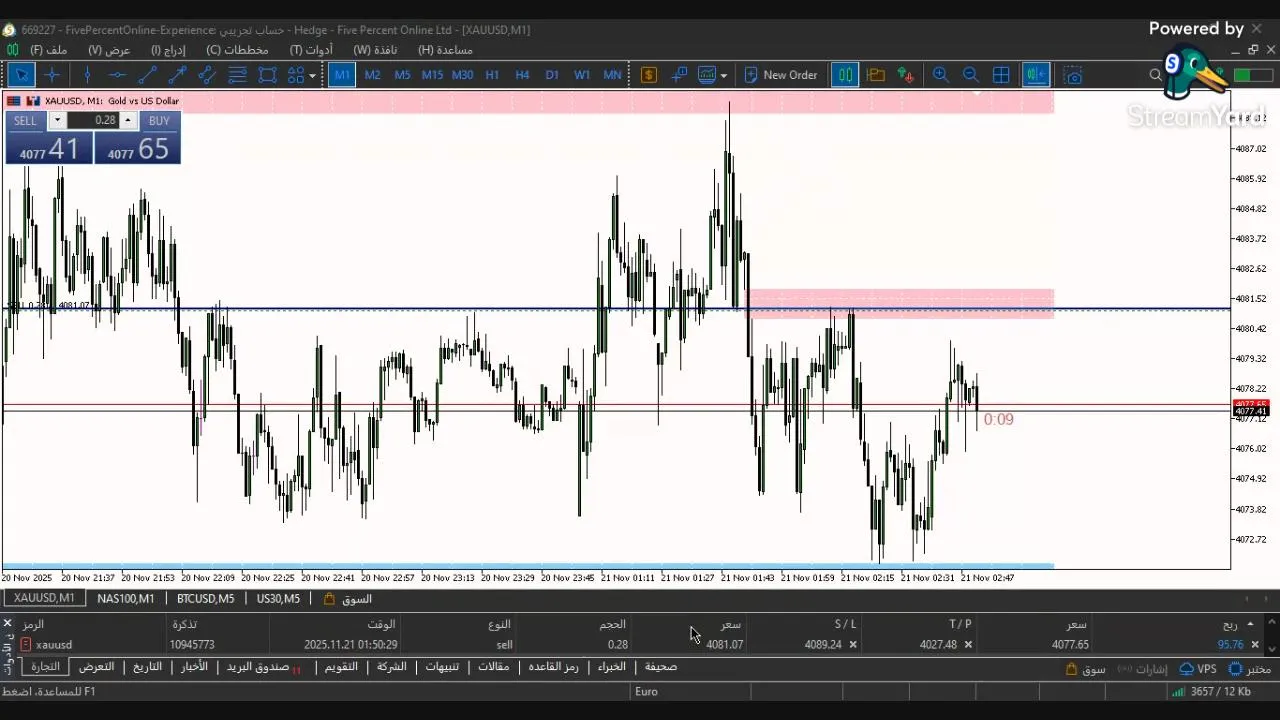Viewport: 1280px width, 720px height.
Task: Open the ملف (F) menu
Action: pos(49,49)
